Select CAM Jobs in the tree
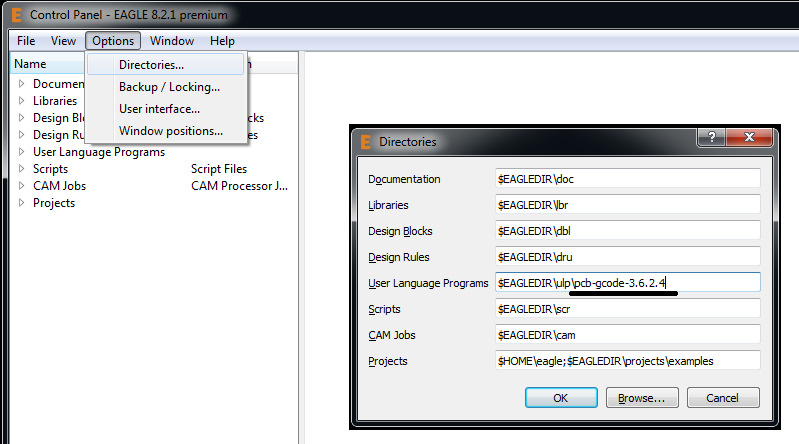Screen dimensions: 799x444 tap(60, 186)
